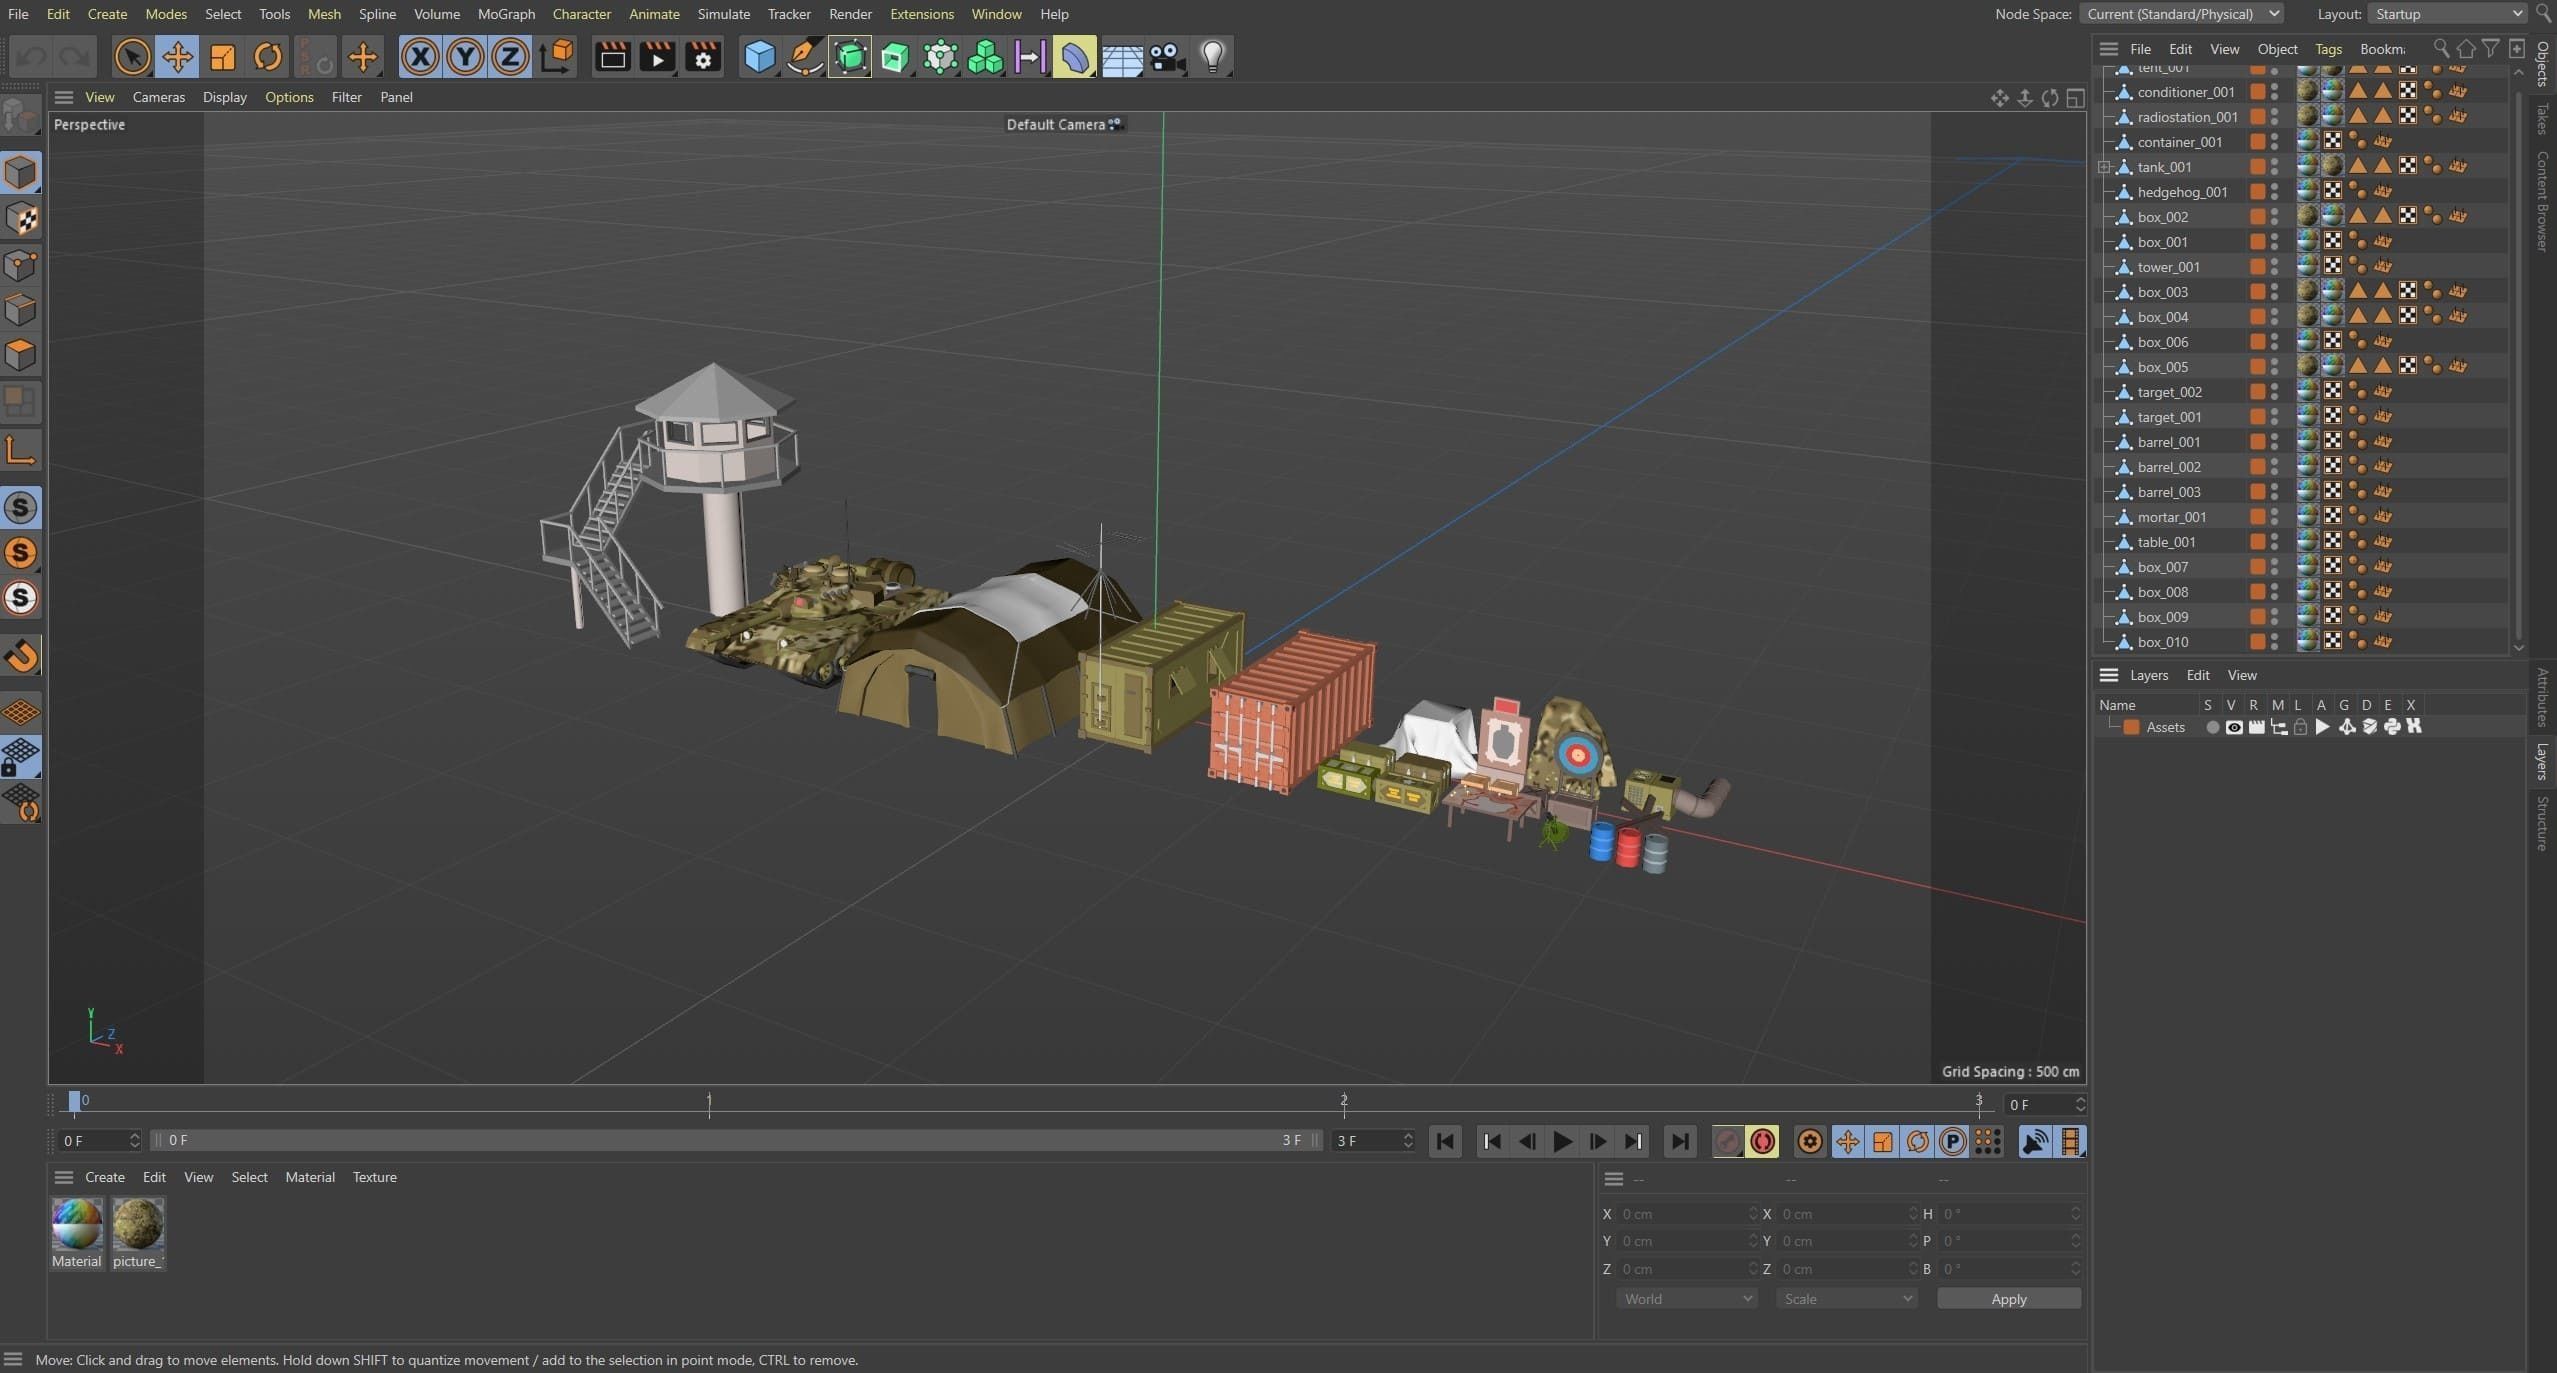The width and height of the screenshot is (2557, 1373).
Task: Add a Cube primitive object
Action: [759, 57]
